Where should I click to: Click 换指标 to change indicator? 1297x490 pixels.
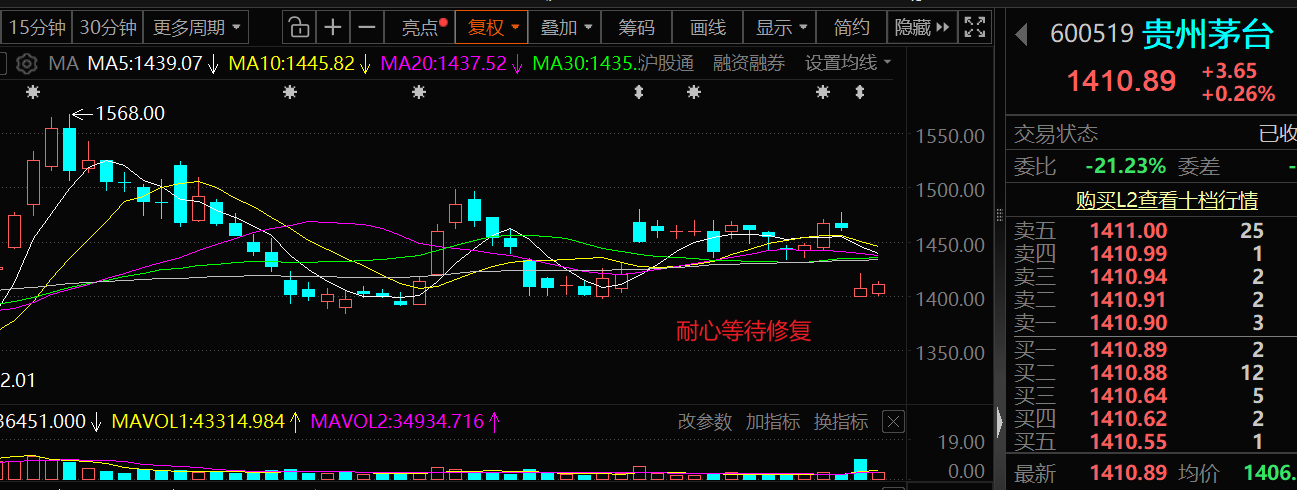840,421
